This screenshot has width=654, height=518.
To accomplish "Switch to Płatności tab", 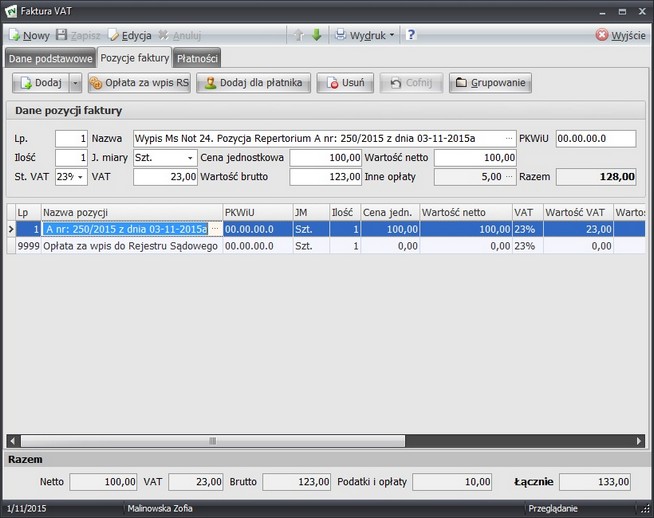I will (198, 58).
